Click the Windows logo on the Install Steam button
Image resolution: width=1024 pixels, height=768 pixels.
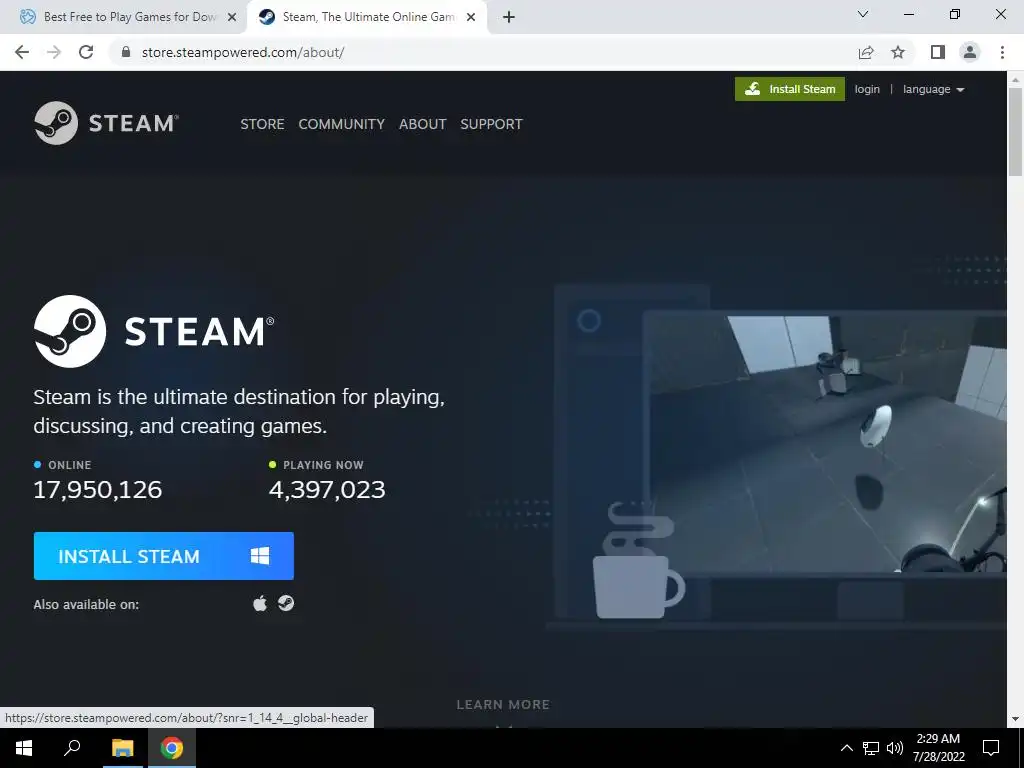pyautogui.click(x=260, y=556)
